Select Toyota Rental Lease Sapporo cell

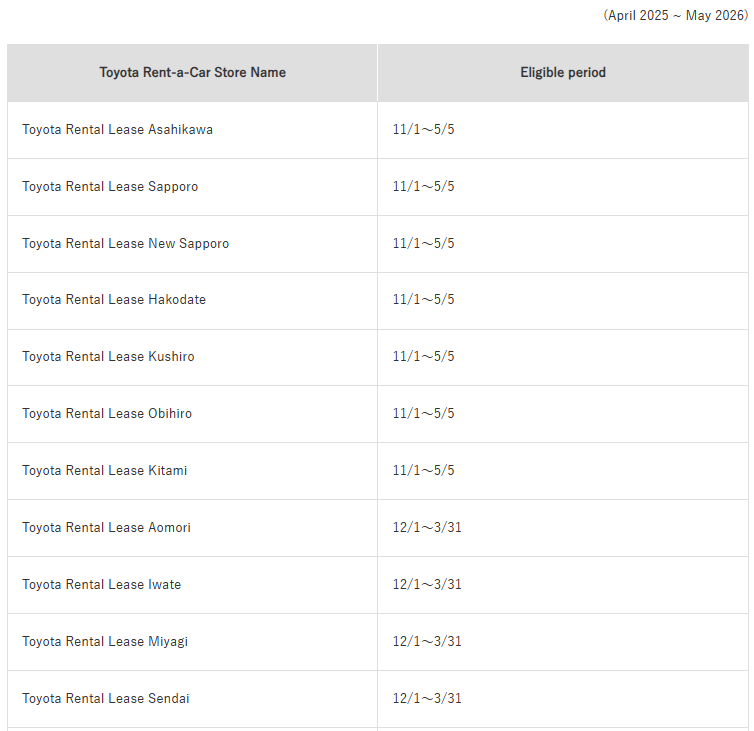click(110, 187)
